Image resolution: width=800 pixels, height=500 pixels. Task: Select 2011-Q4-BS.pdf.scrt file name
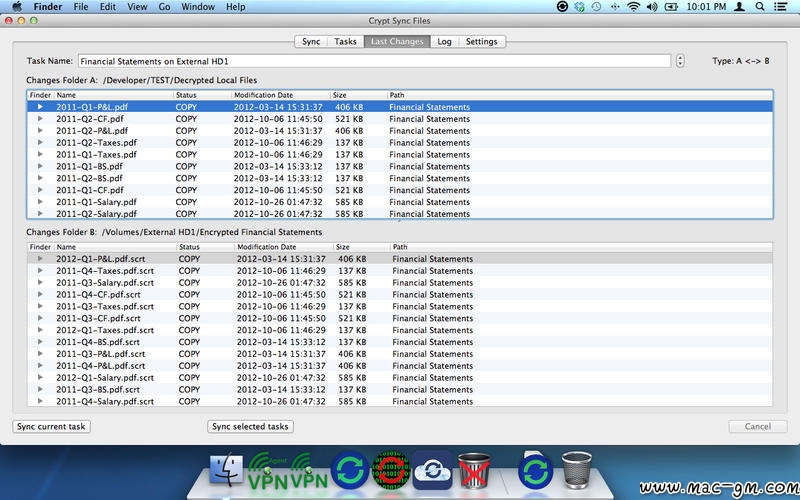click(x=97, y=342)
